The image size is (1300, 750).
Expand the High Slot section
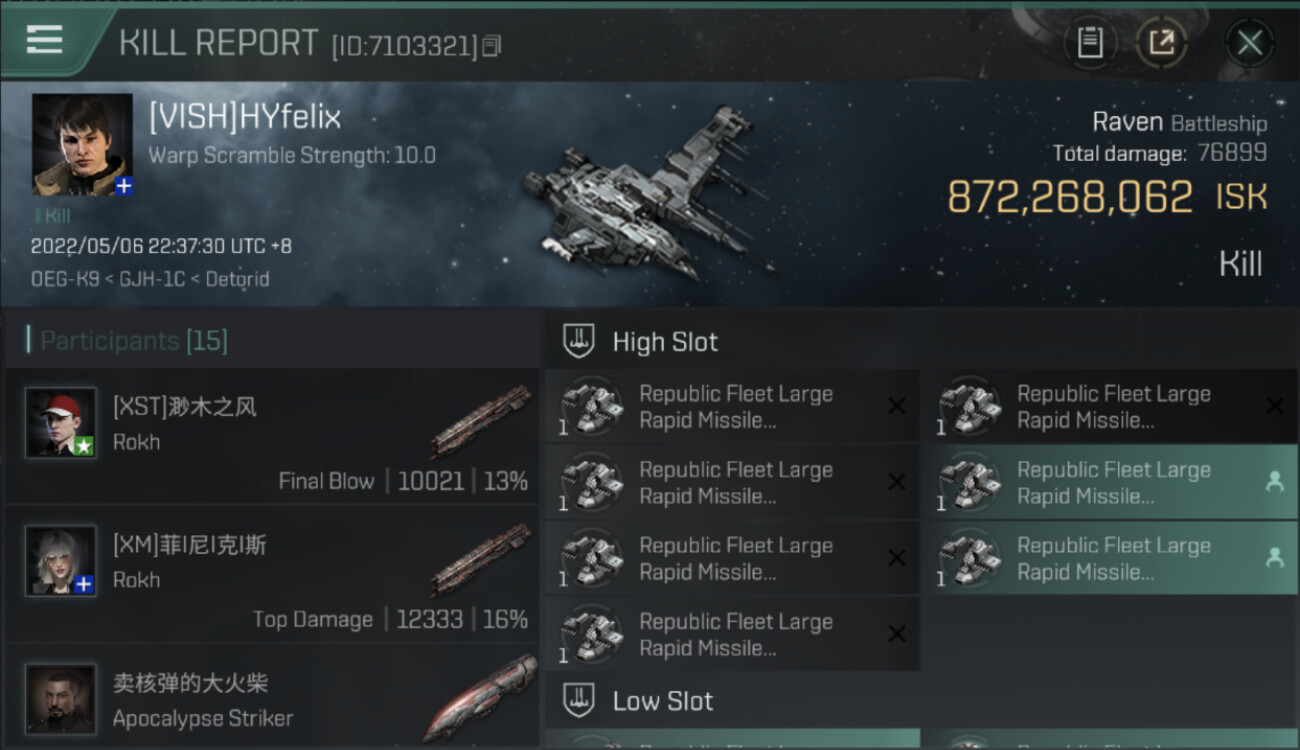click(x=665, y=342)
